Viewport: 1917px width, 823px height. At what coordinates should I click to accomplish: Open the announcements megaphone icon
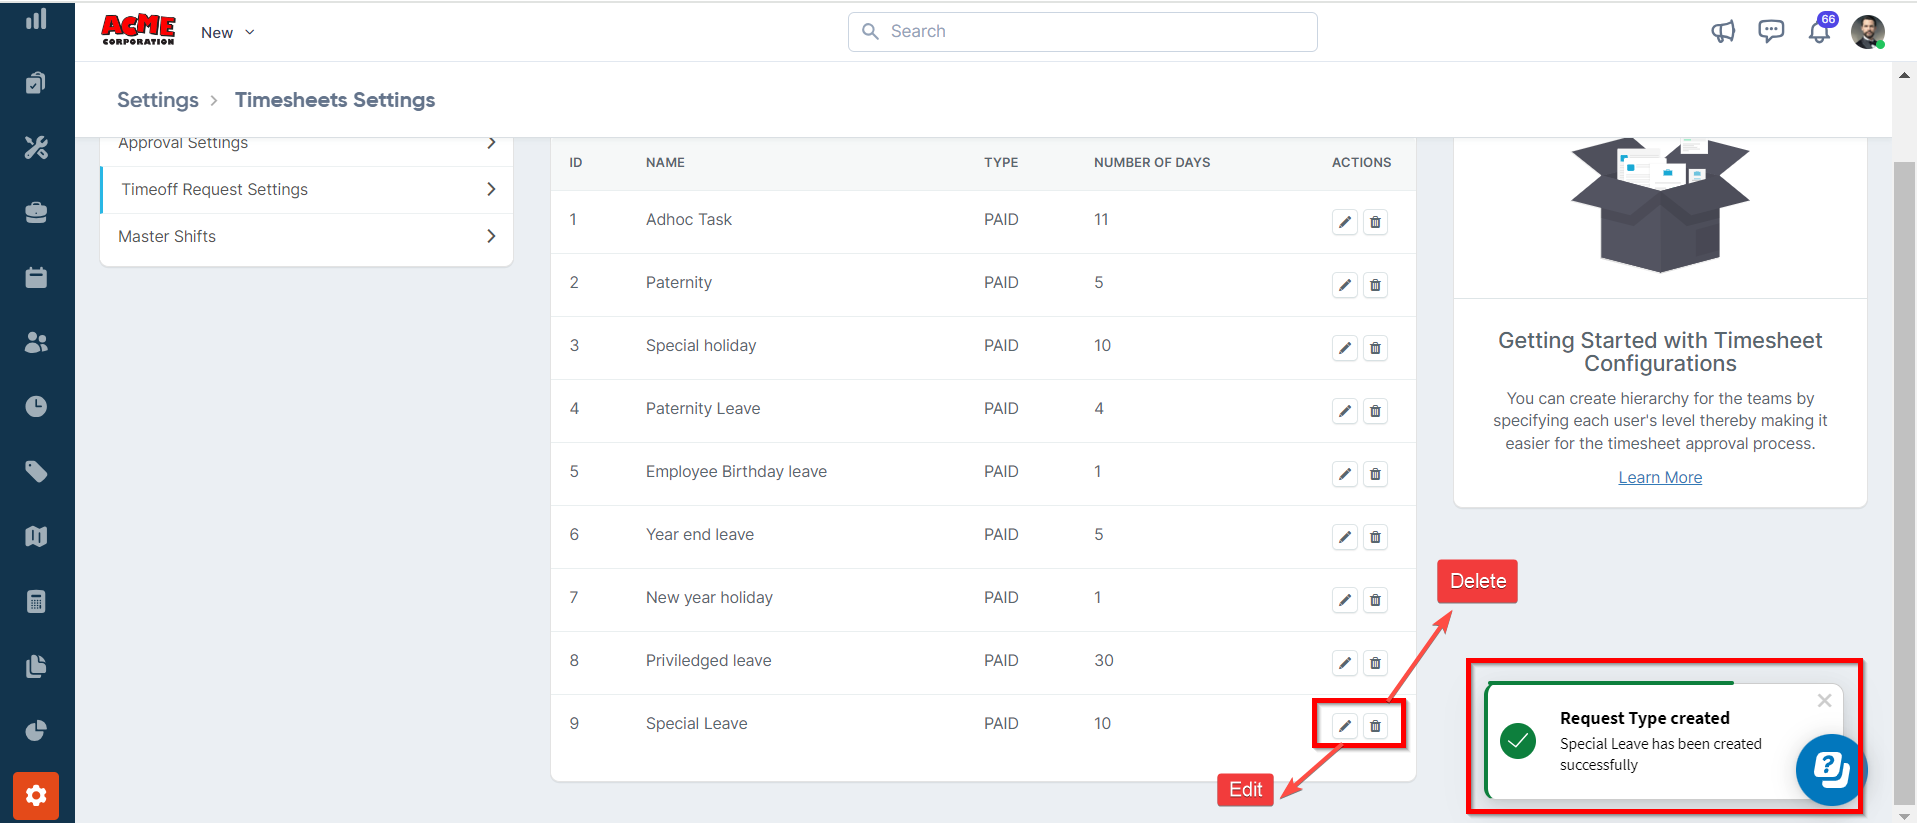[1723, 32]
